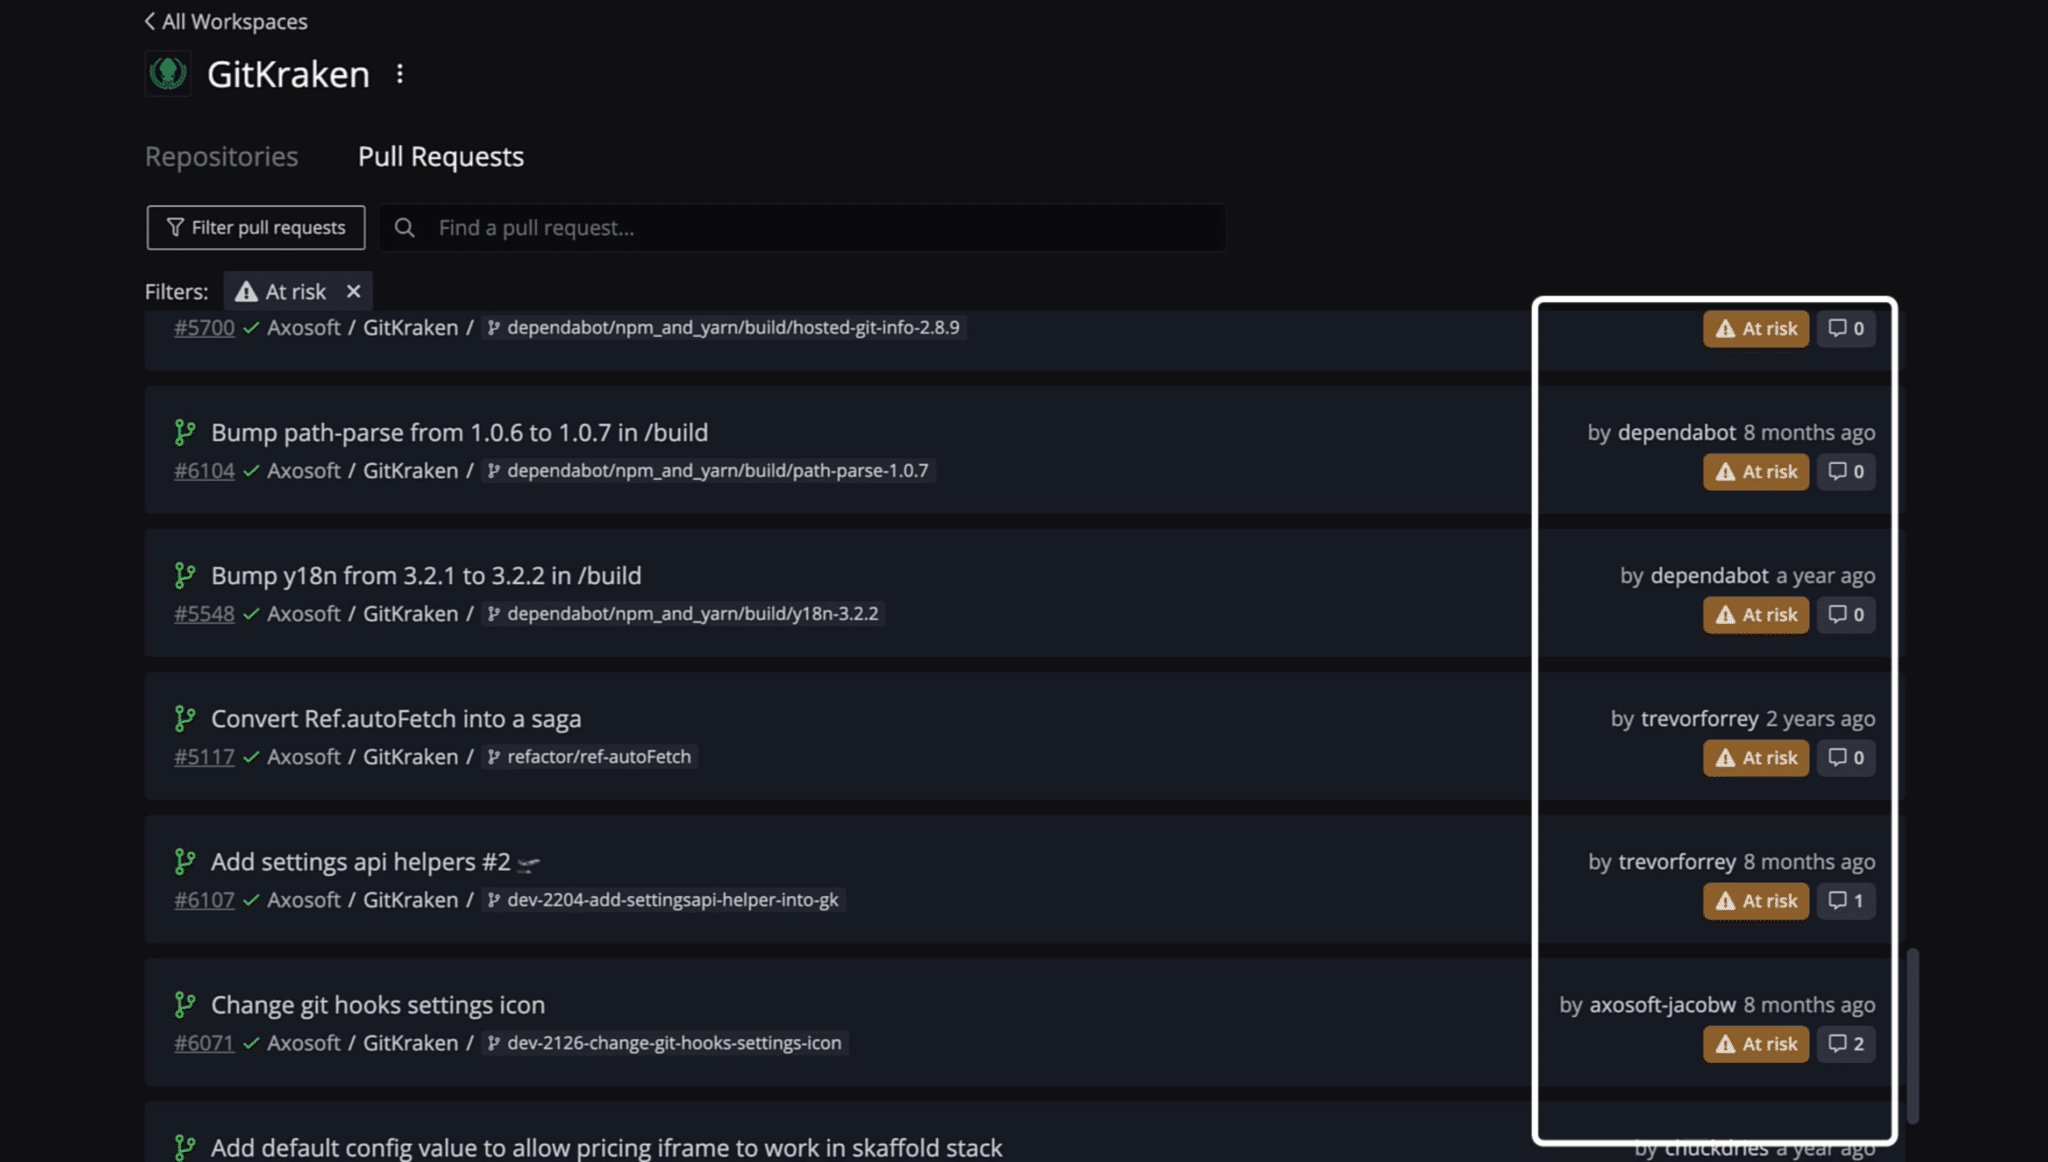Click the warning icon on PR #5117

1724,758
